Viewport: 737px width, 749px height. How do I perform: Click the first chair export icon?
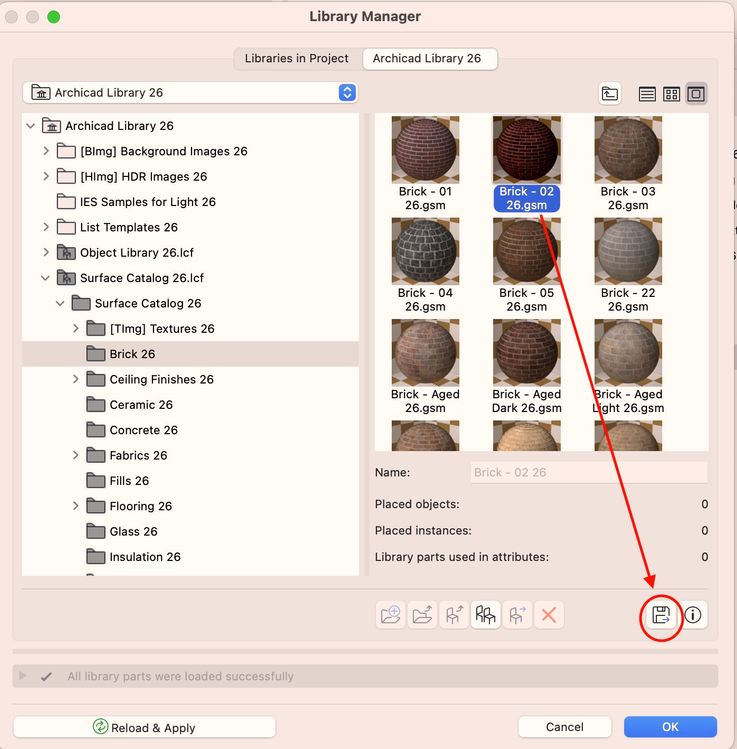click(x=454, y=615)
